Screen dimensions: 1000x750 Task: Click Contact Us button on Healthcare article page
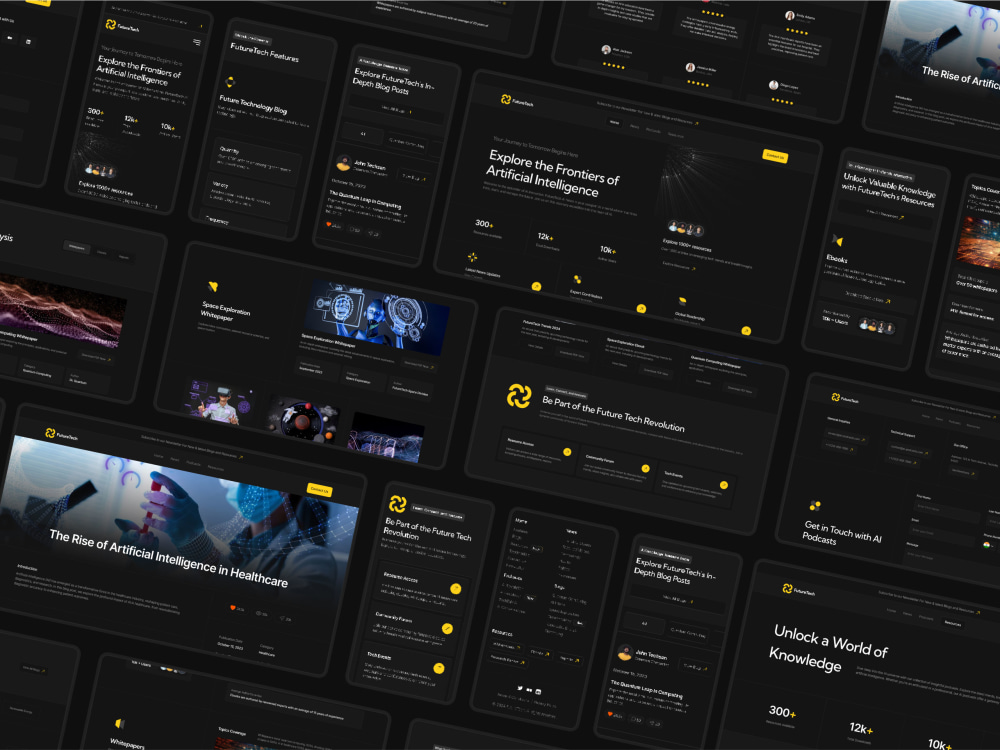(x=319, y=490)
